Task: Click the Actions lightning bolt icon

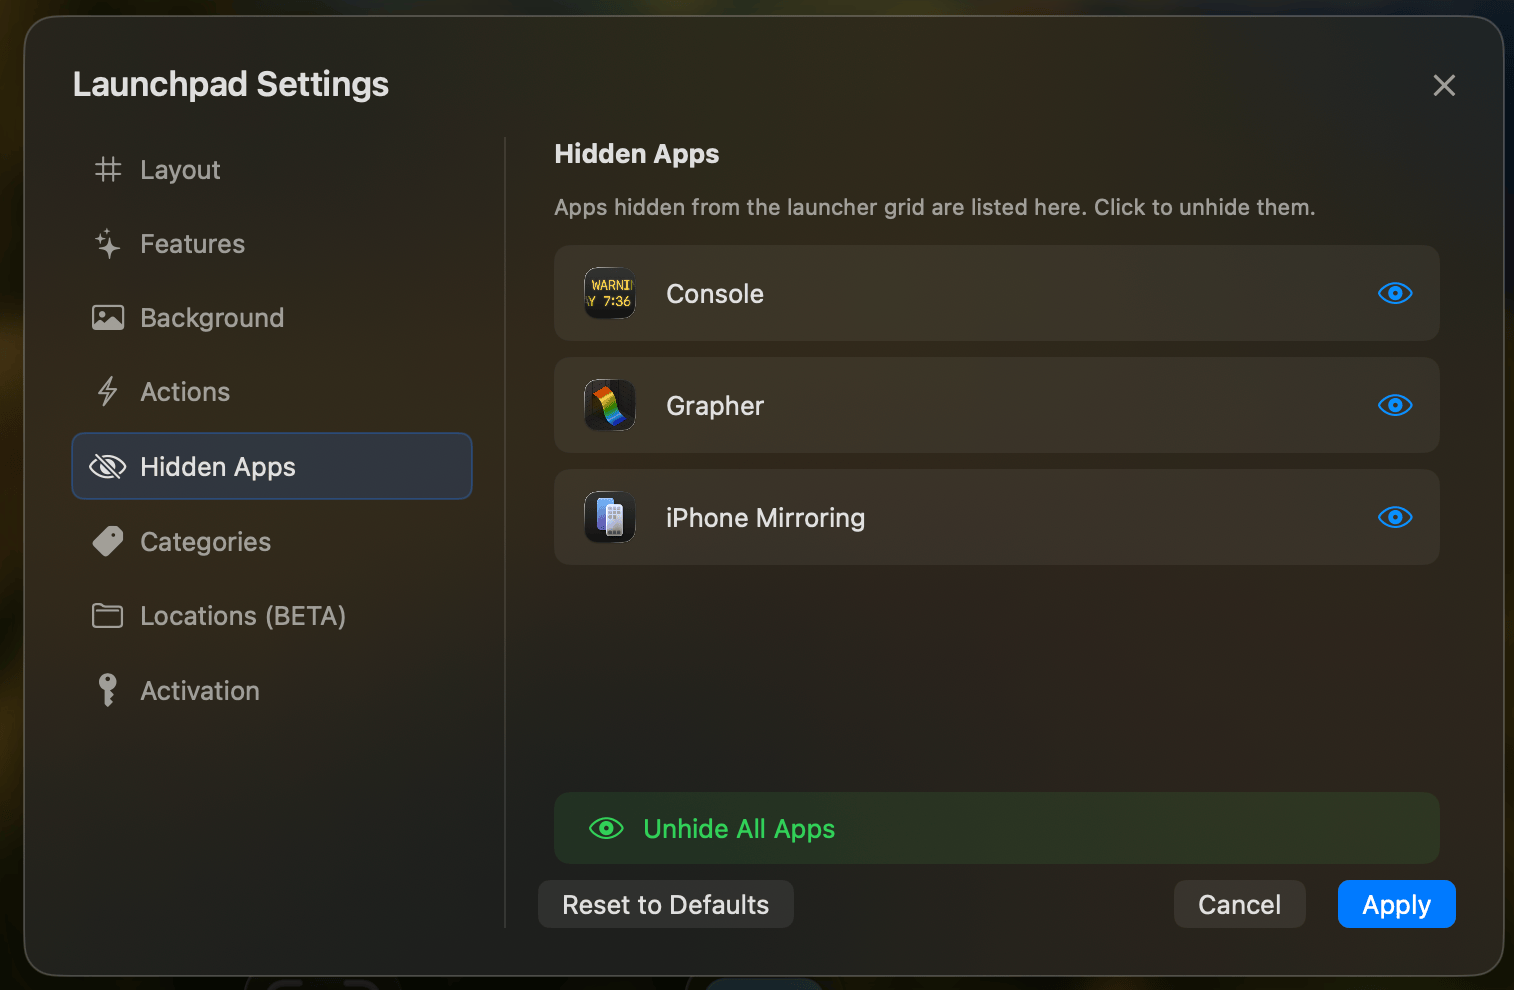Action: coord(107,391)
